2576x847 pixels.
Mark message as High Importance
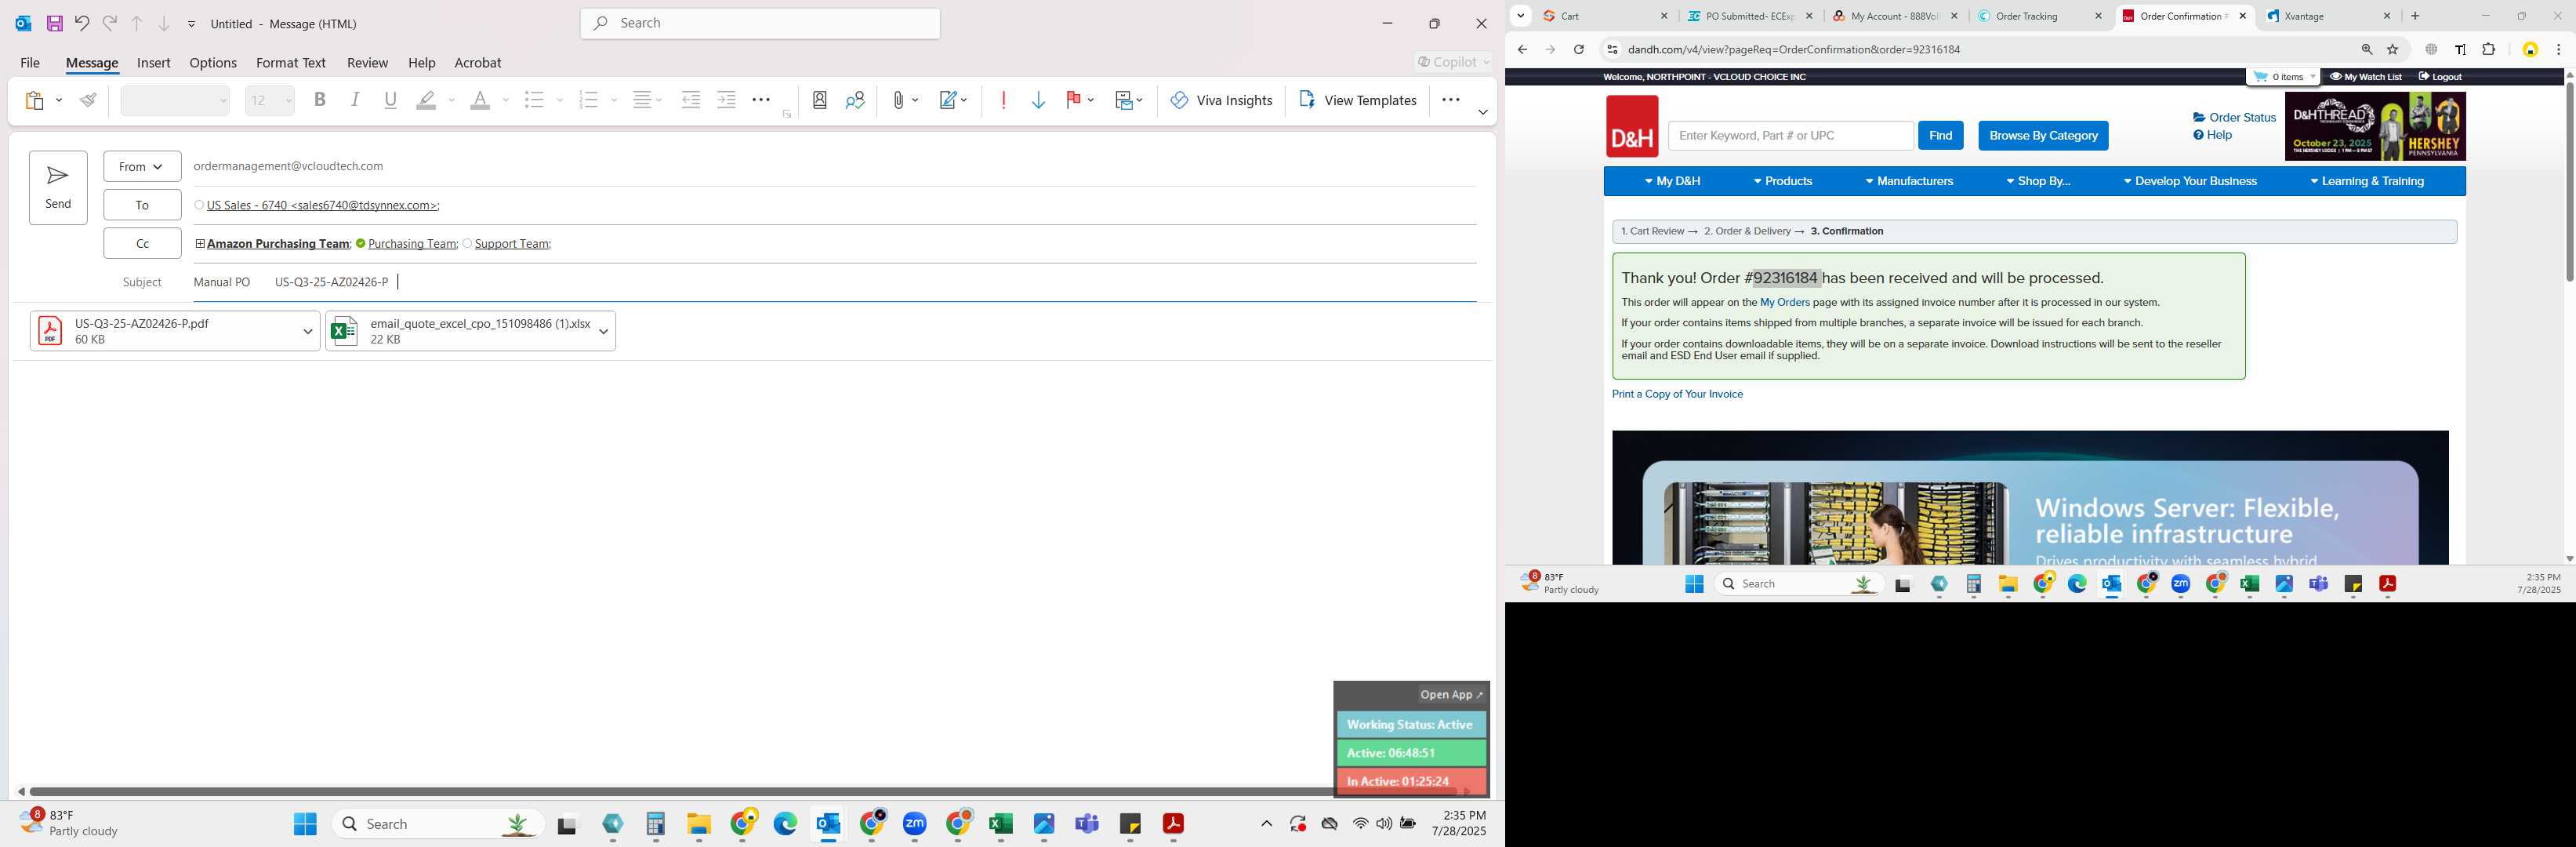point(1004,100)
